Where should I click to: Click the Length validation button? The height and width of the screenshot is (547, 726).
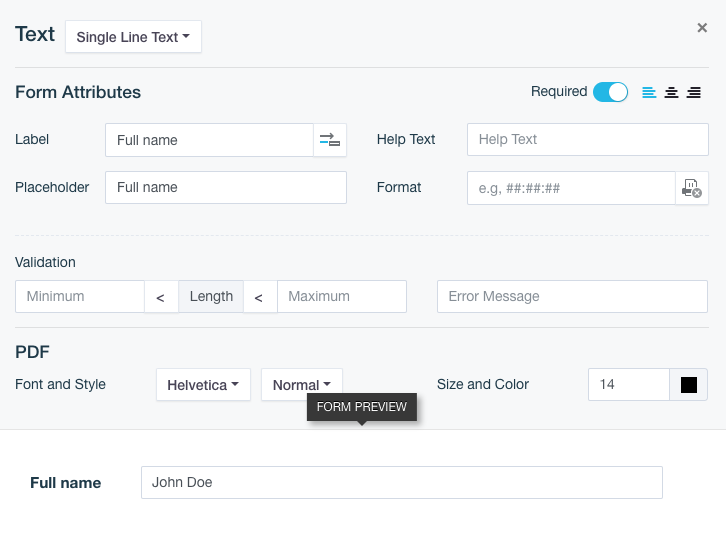pyautogui.click(x=211, y=296)
